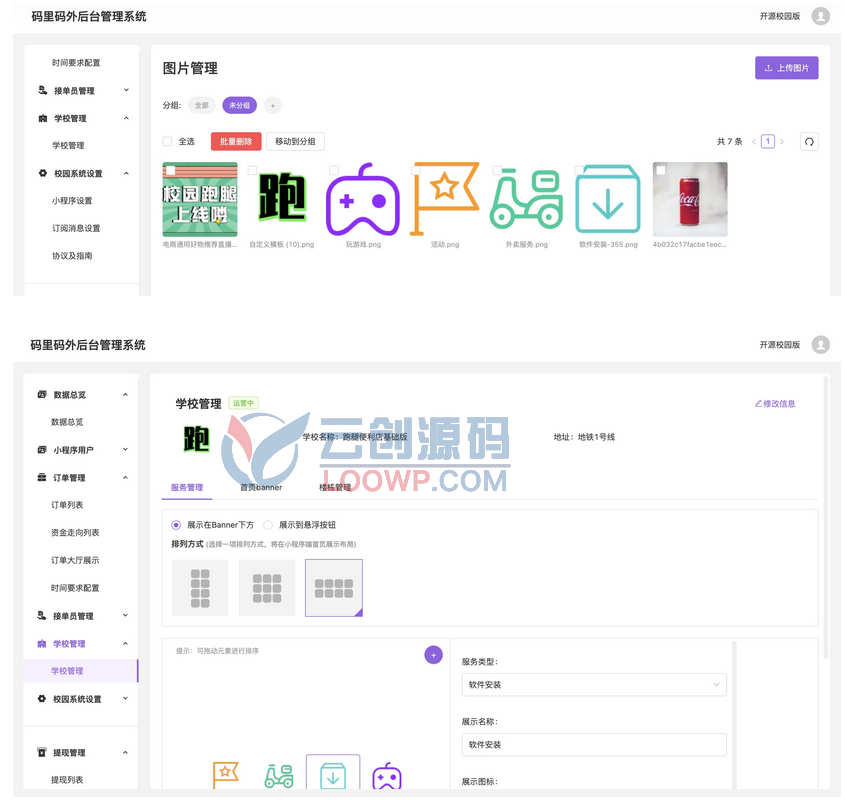Tick the 全选 checkbox
This screenshot has width=845, height=800.
168,141
